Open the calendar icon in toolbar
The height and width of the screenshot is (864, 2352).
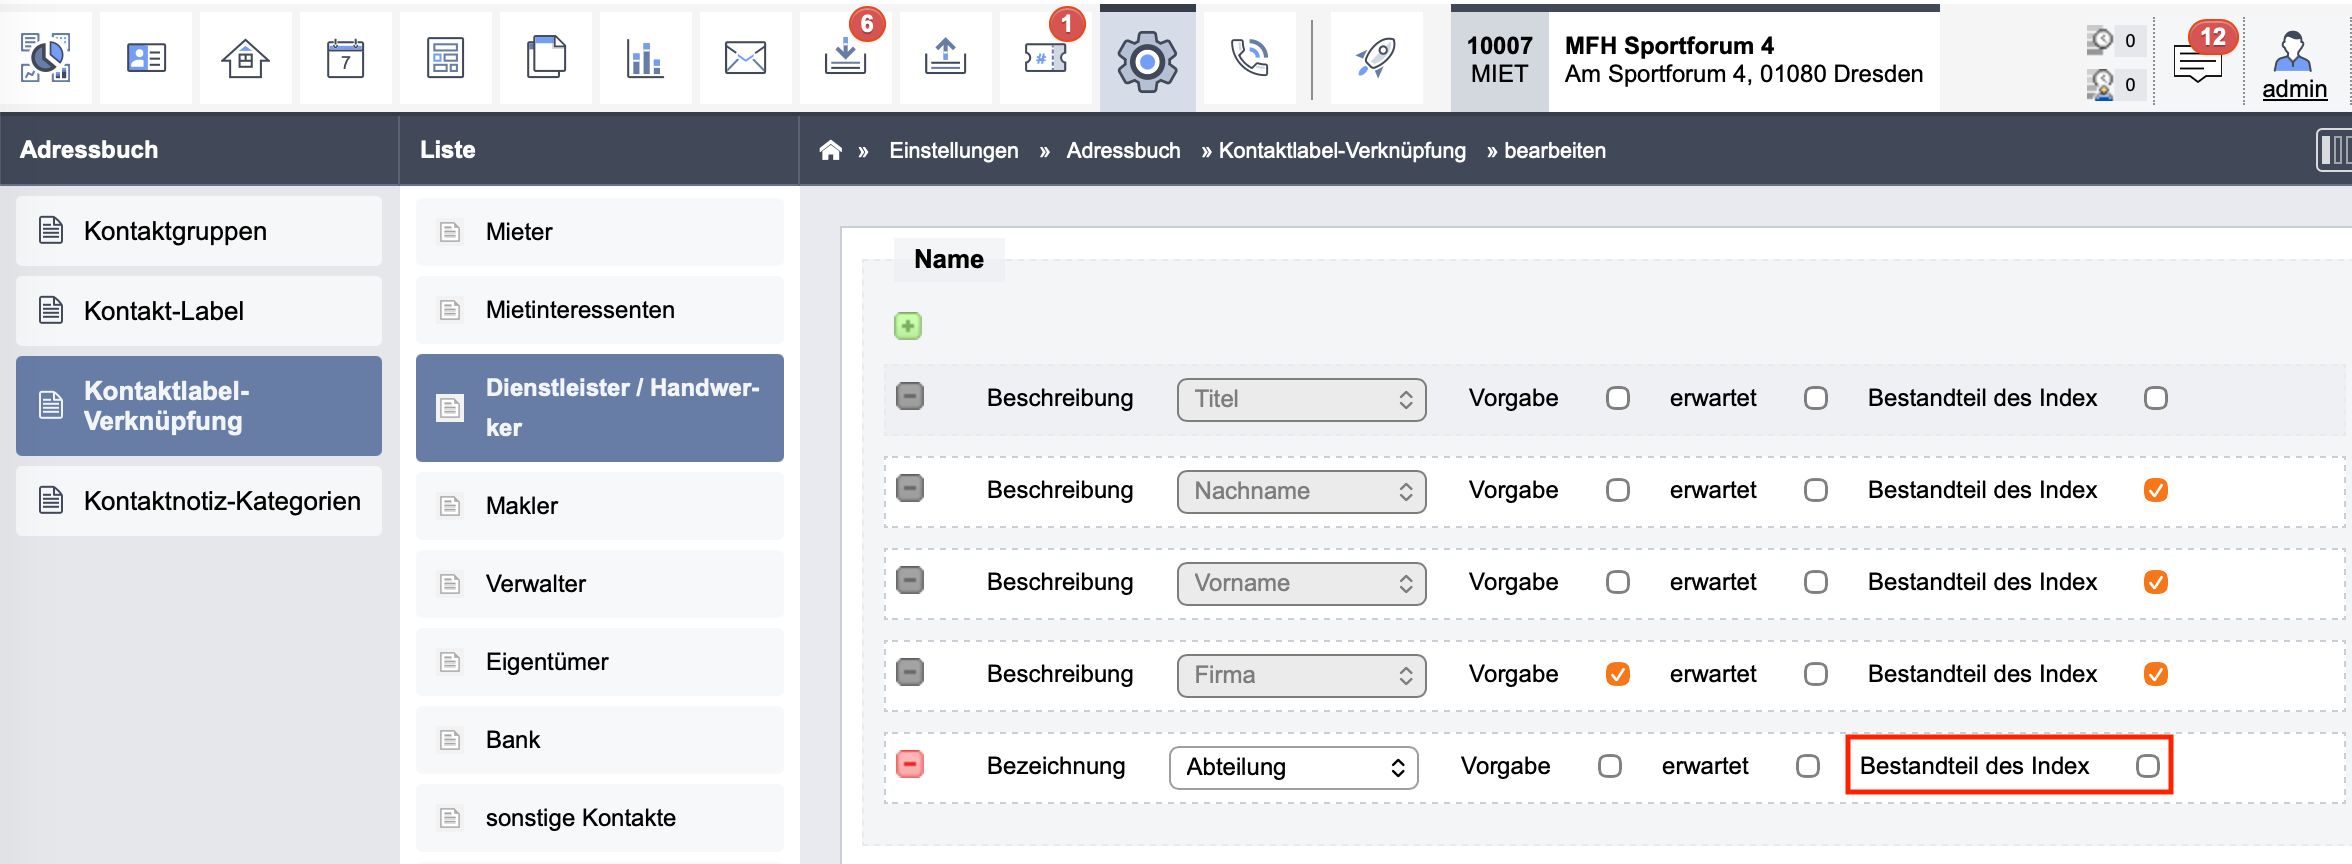point(345,58)
